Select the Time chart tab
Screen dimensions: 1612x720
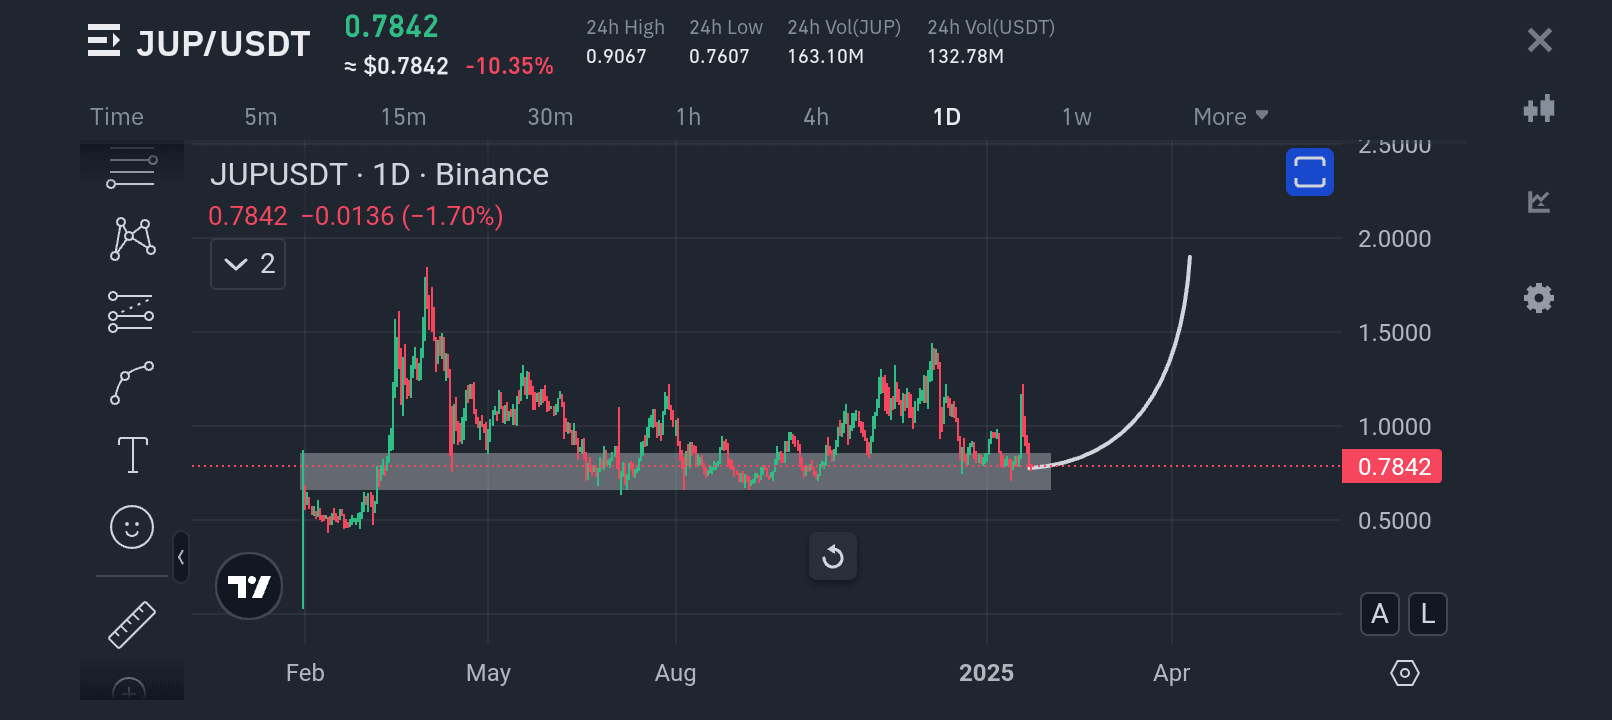click(117, 117)
